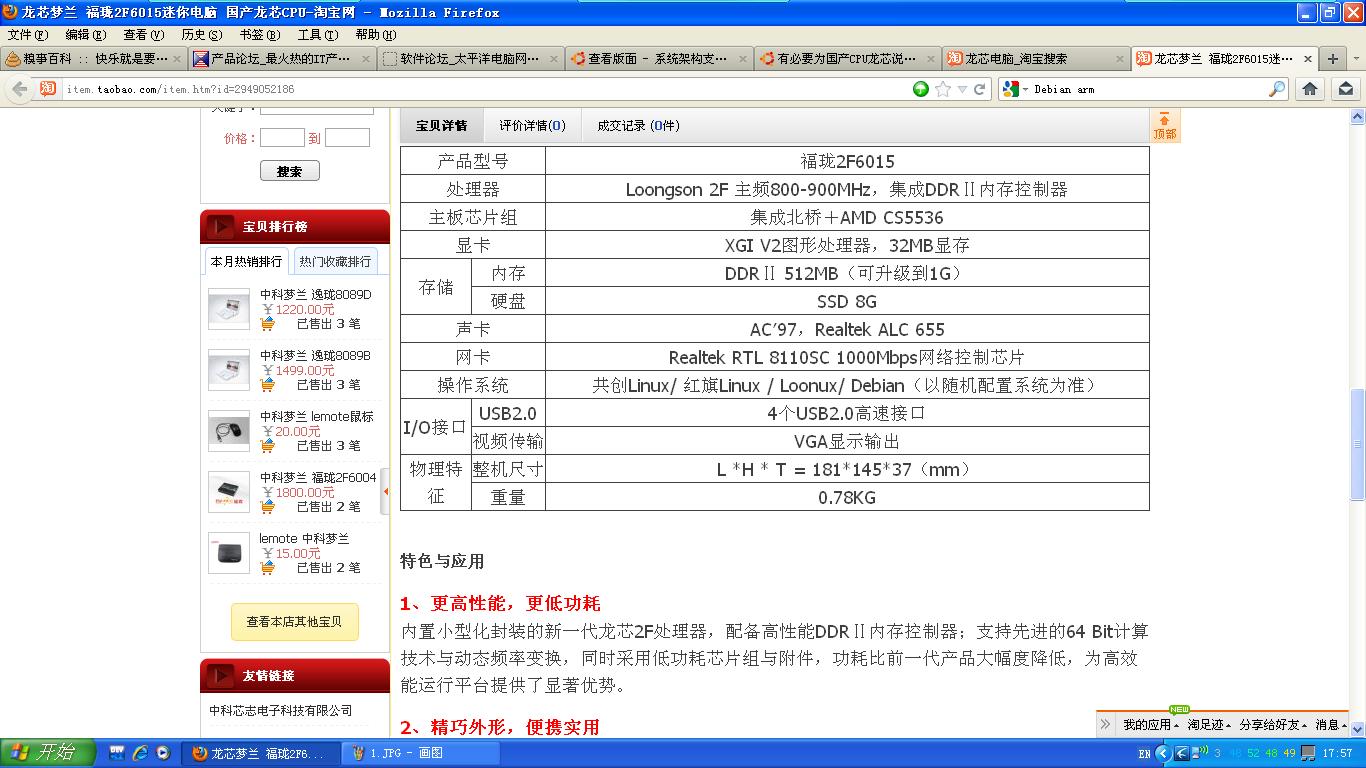Click the browser back arrow button
The height and width of the screenshot is (768, 1366).
click(18, 89)
